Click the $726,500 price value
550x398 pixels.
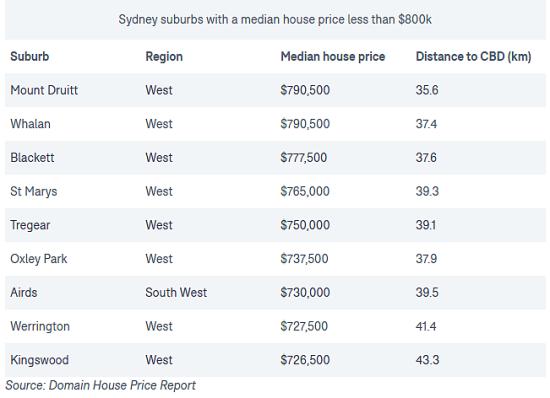tap(305, 360)
